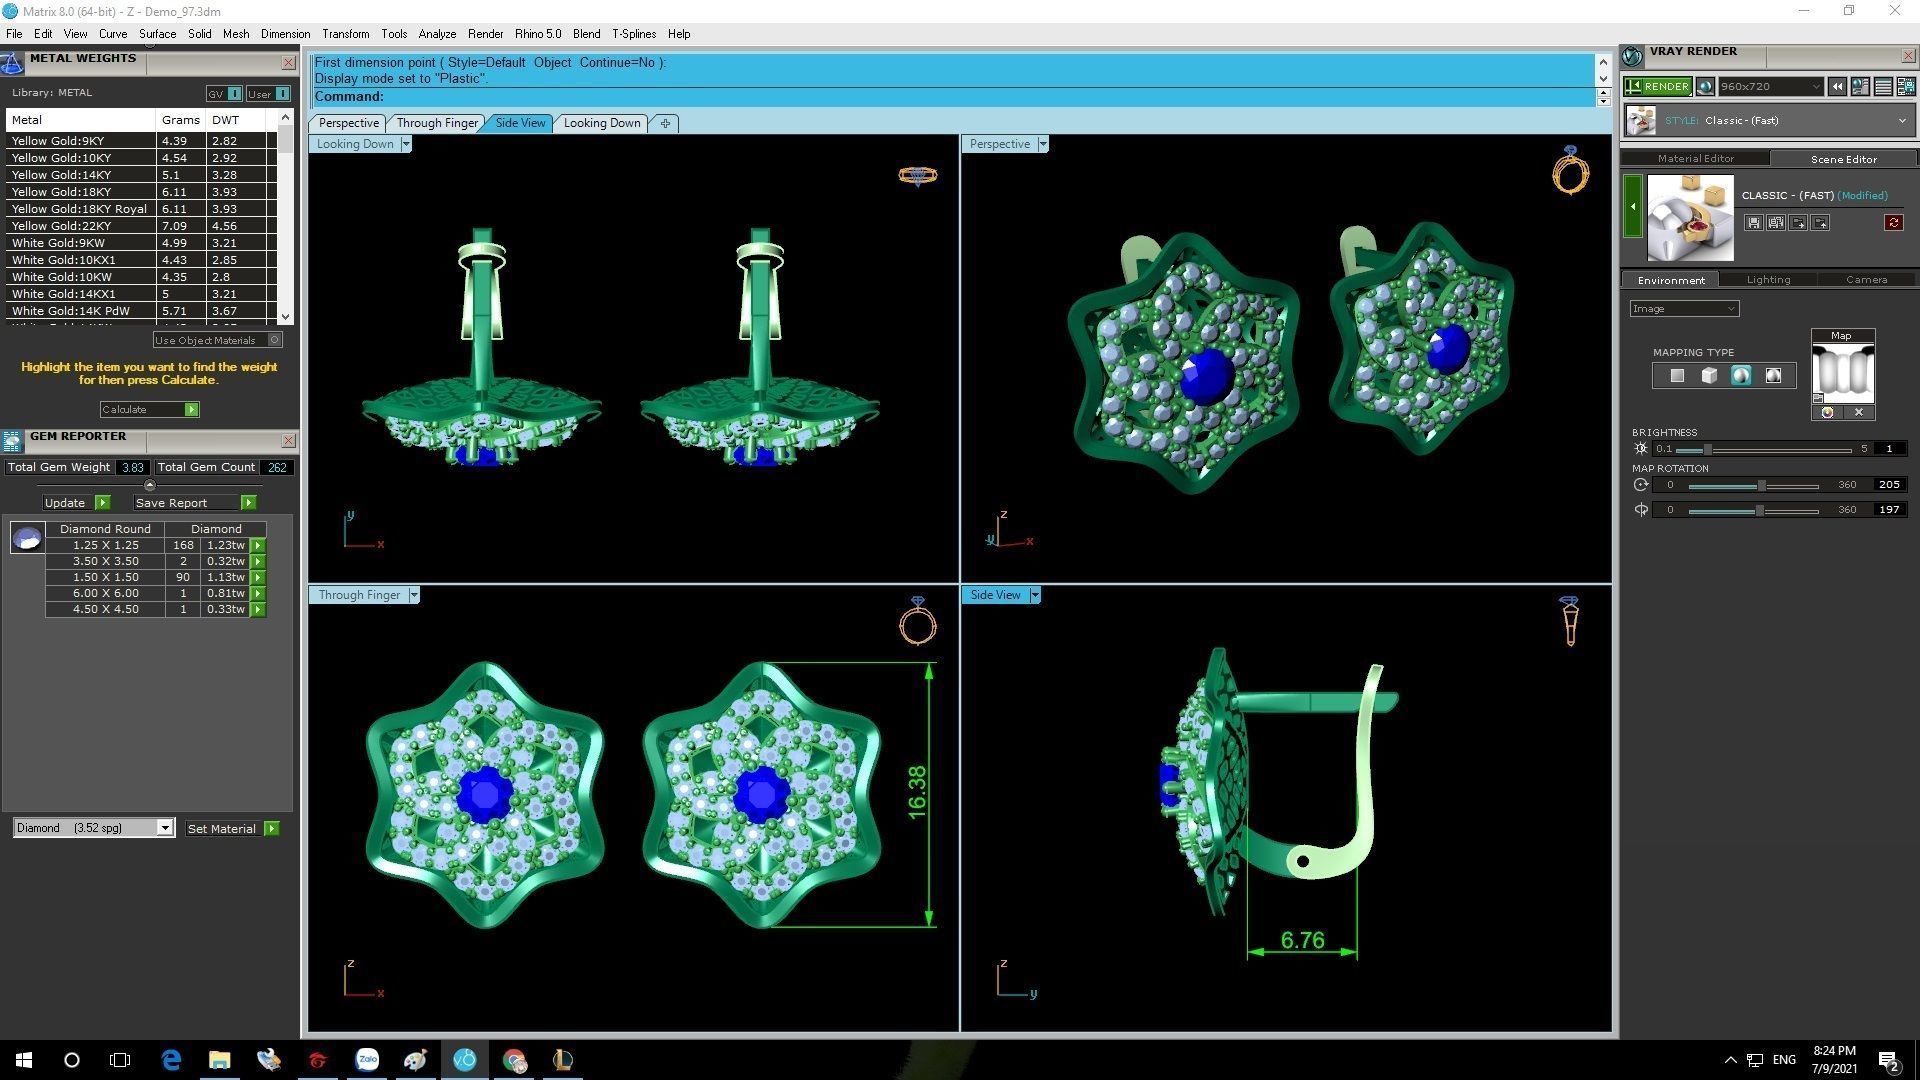Image resolution: width=1920 pixels, height=1080 pixels.
Task: Select the spherical mapping type icon
Action: pyautogui.click(x=1741, y=376)
